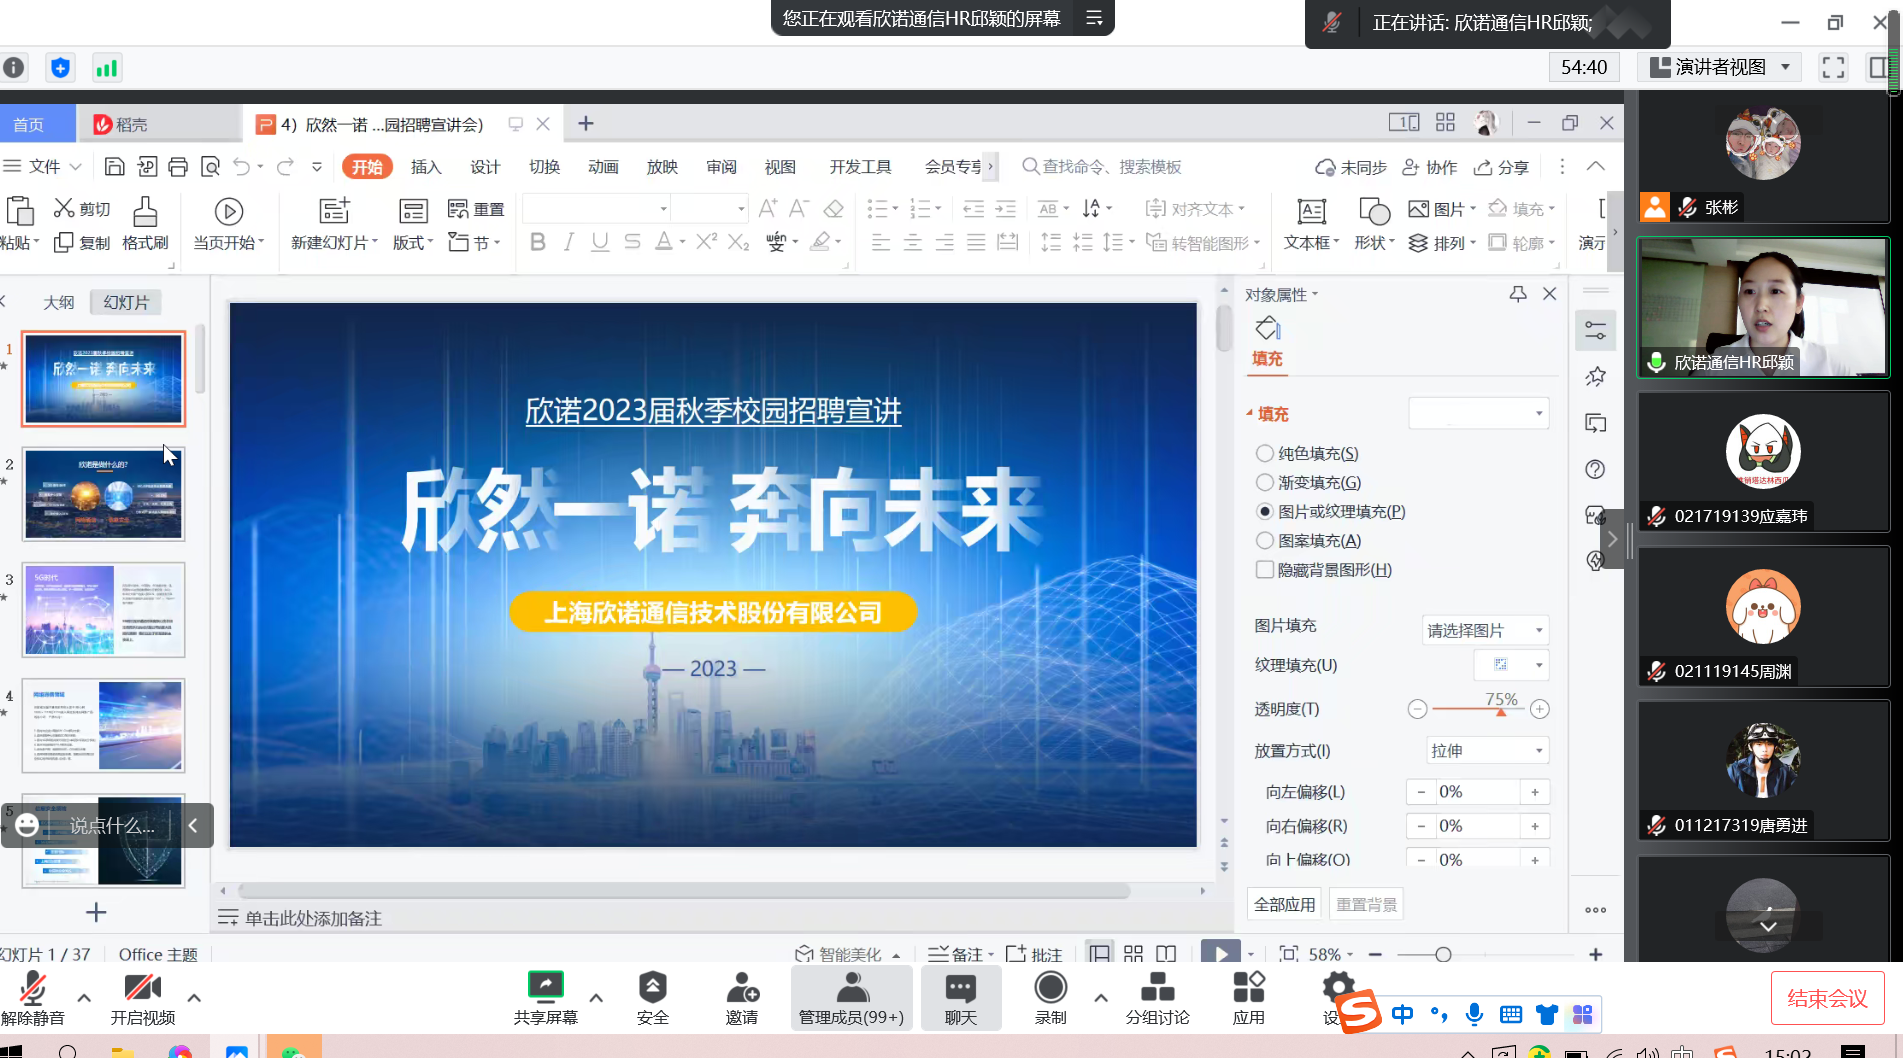This screenshot has width=1903, height=1058.
Task: Click the zoom slider in status bar
Action: 1442,954
